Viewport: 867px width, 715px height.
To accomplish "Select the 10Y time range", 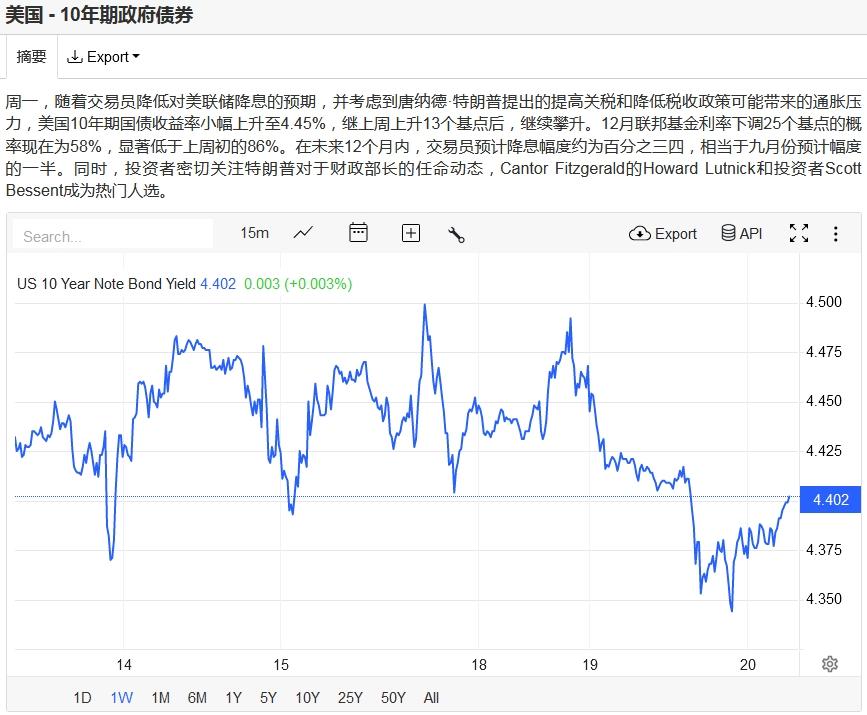I will (307, 698).
